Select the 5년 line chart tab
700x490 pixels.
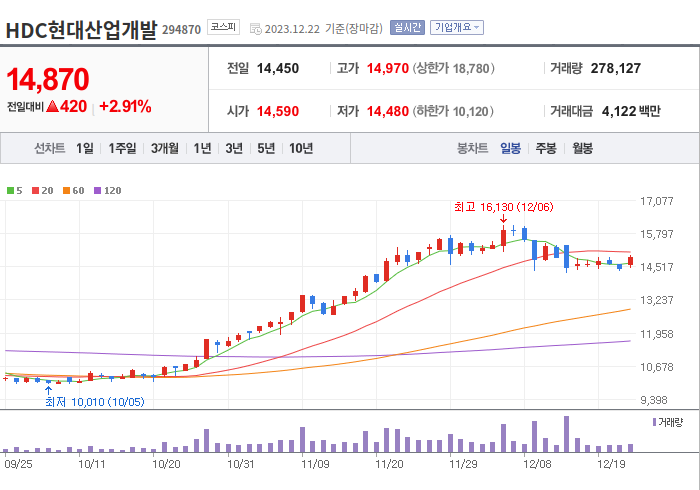click(266, 148)
